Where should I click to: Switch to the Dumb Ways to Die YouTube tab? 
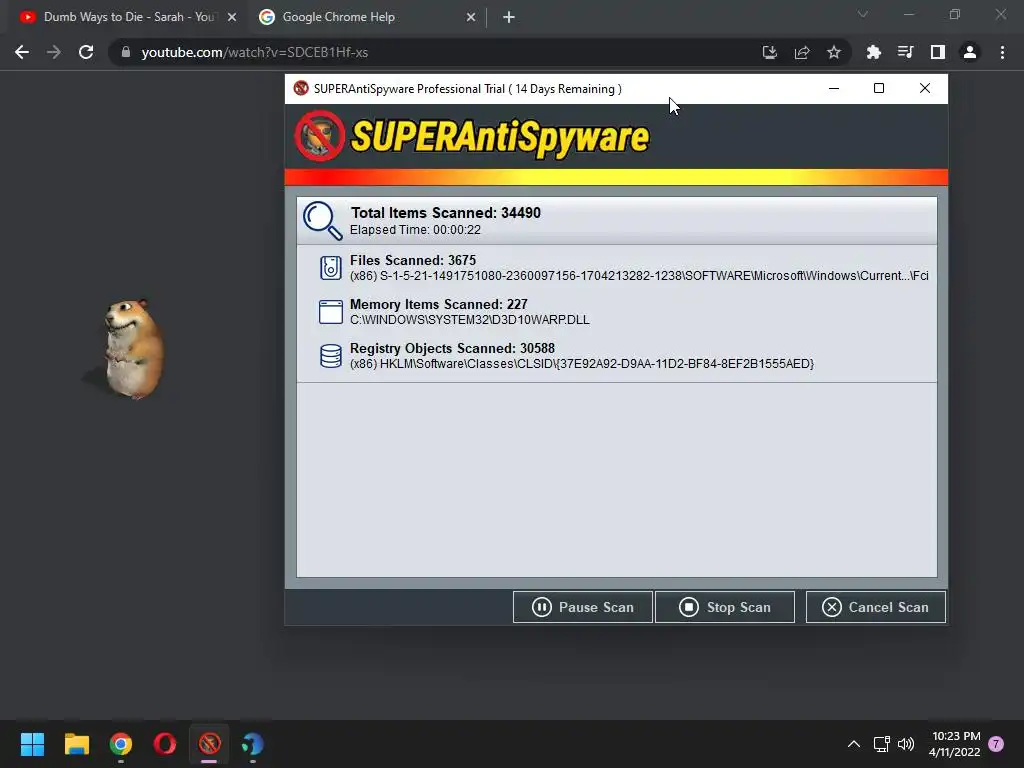(x=127, y=17)
